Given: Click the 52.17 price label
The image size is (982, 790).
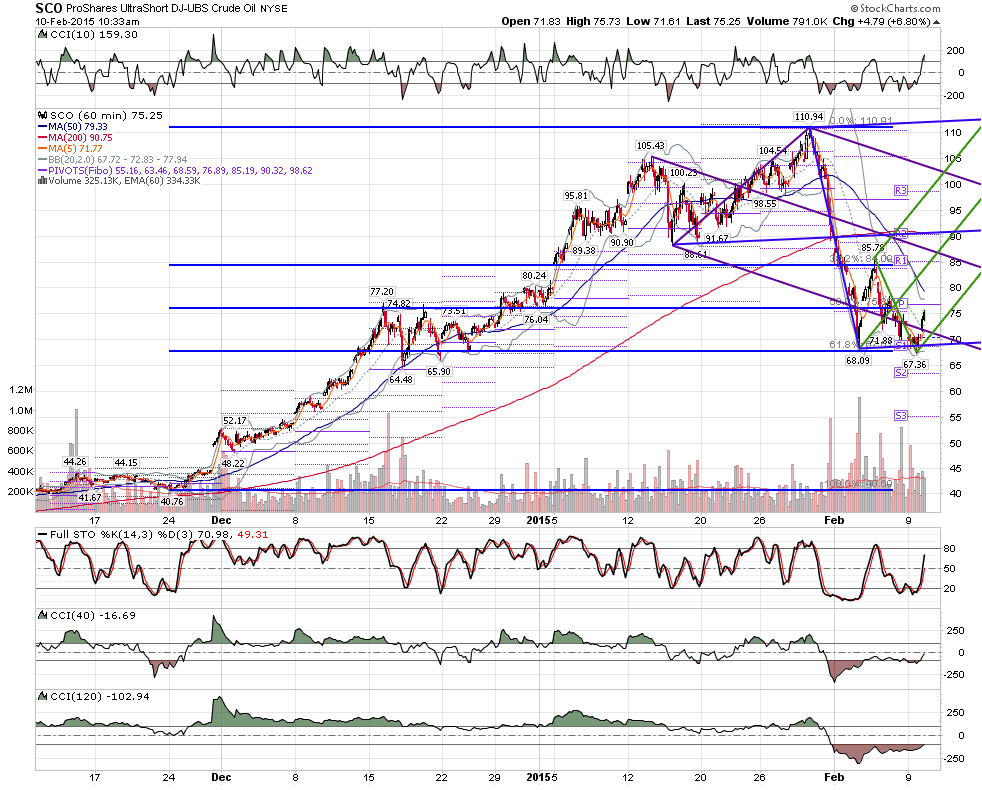Looking at the screenshot, I should click(234, 420).
